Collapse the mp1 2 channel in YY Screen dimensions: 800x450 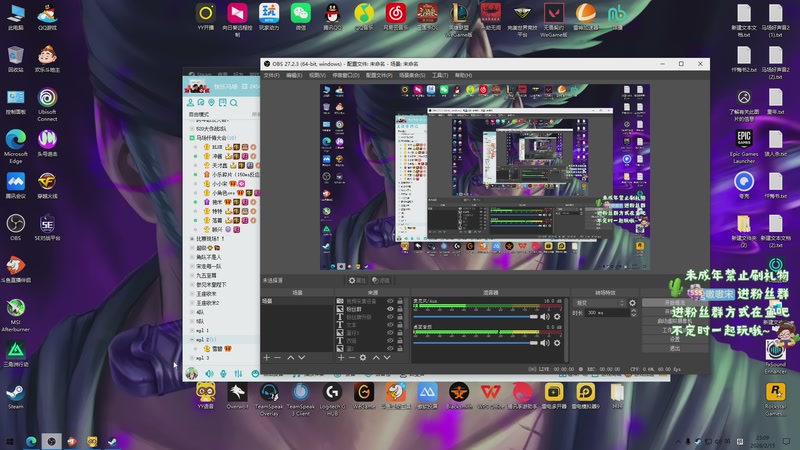coord(192,339)
